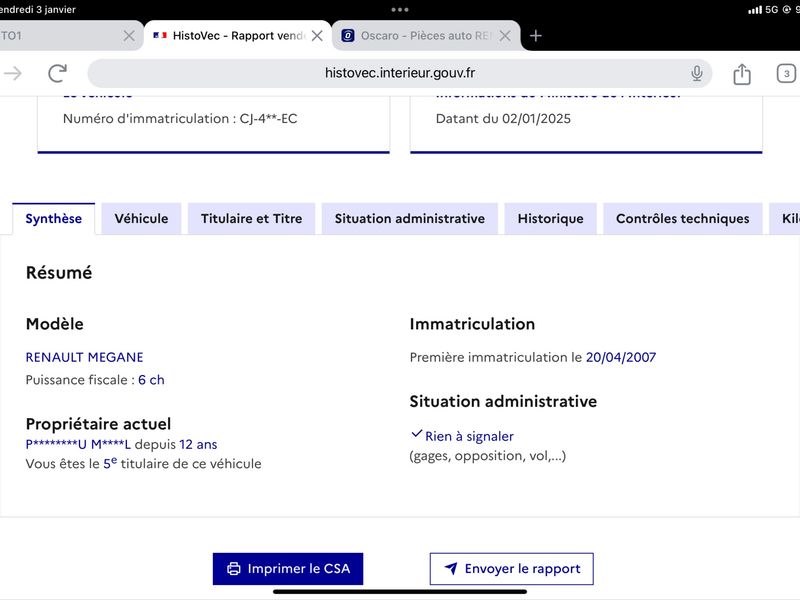Viewport: 800px width, 600px height.
Task: Show open tabs counter icon
Action: 786,73
